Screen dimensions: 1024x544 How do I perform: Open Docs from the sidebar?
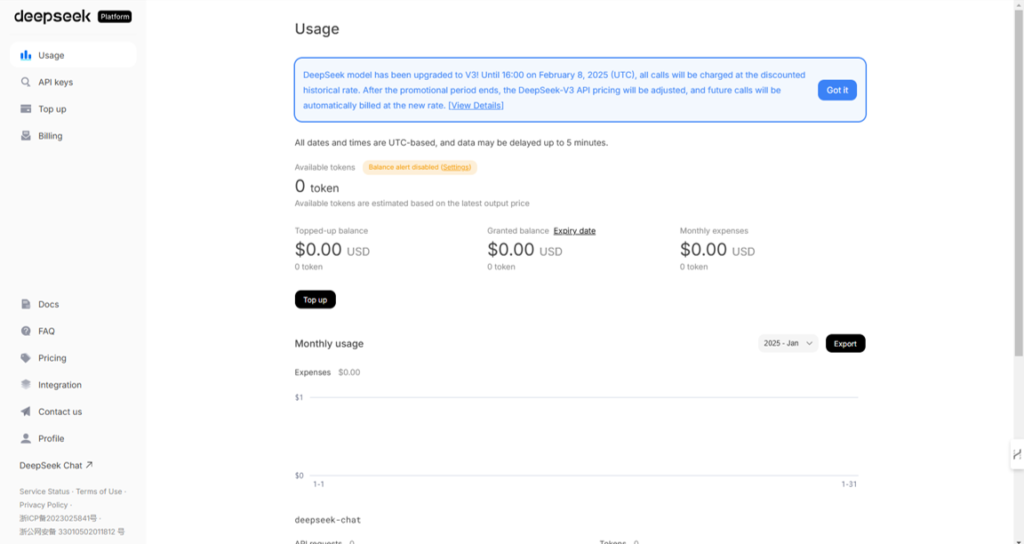click(72, 304)
